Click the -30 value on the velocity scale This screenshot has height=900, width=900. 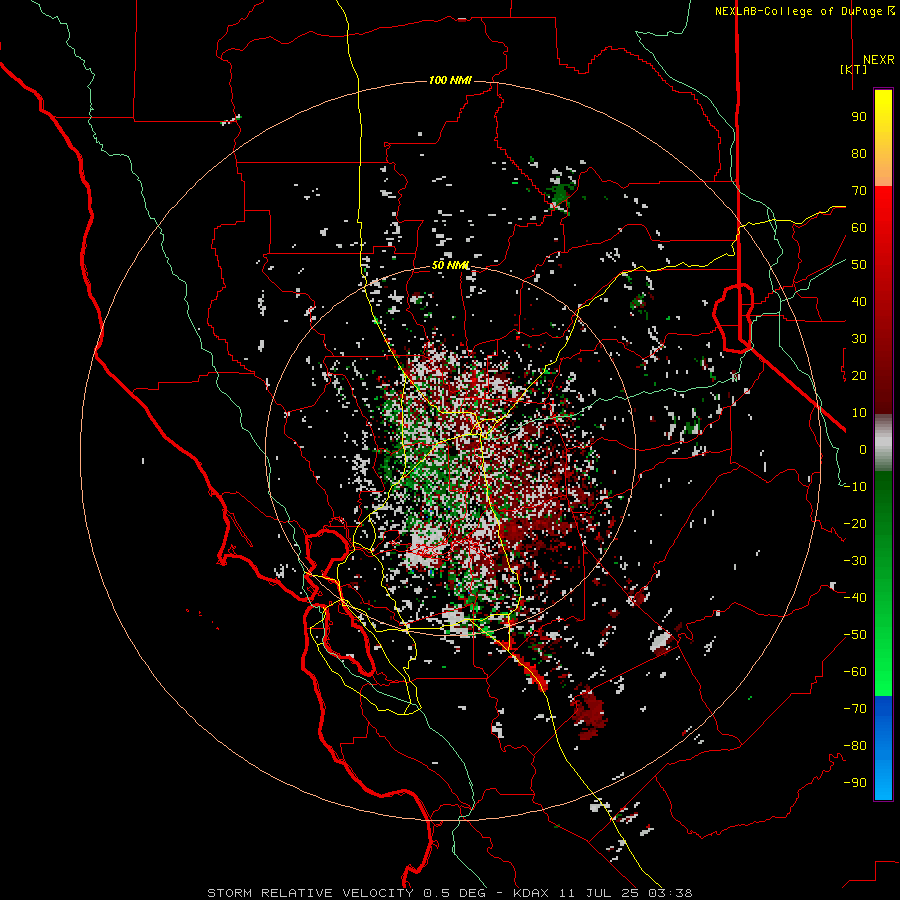click(x=855, y=561)
